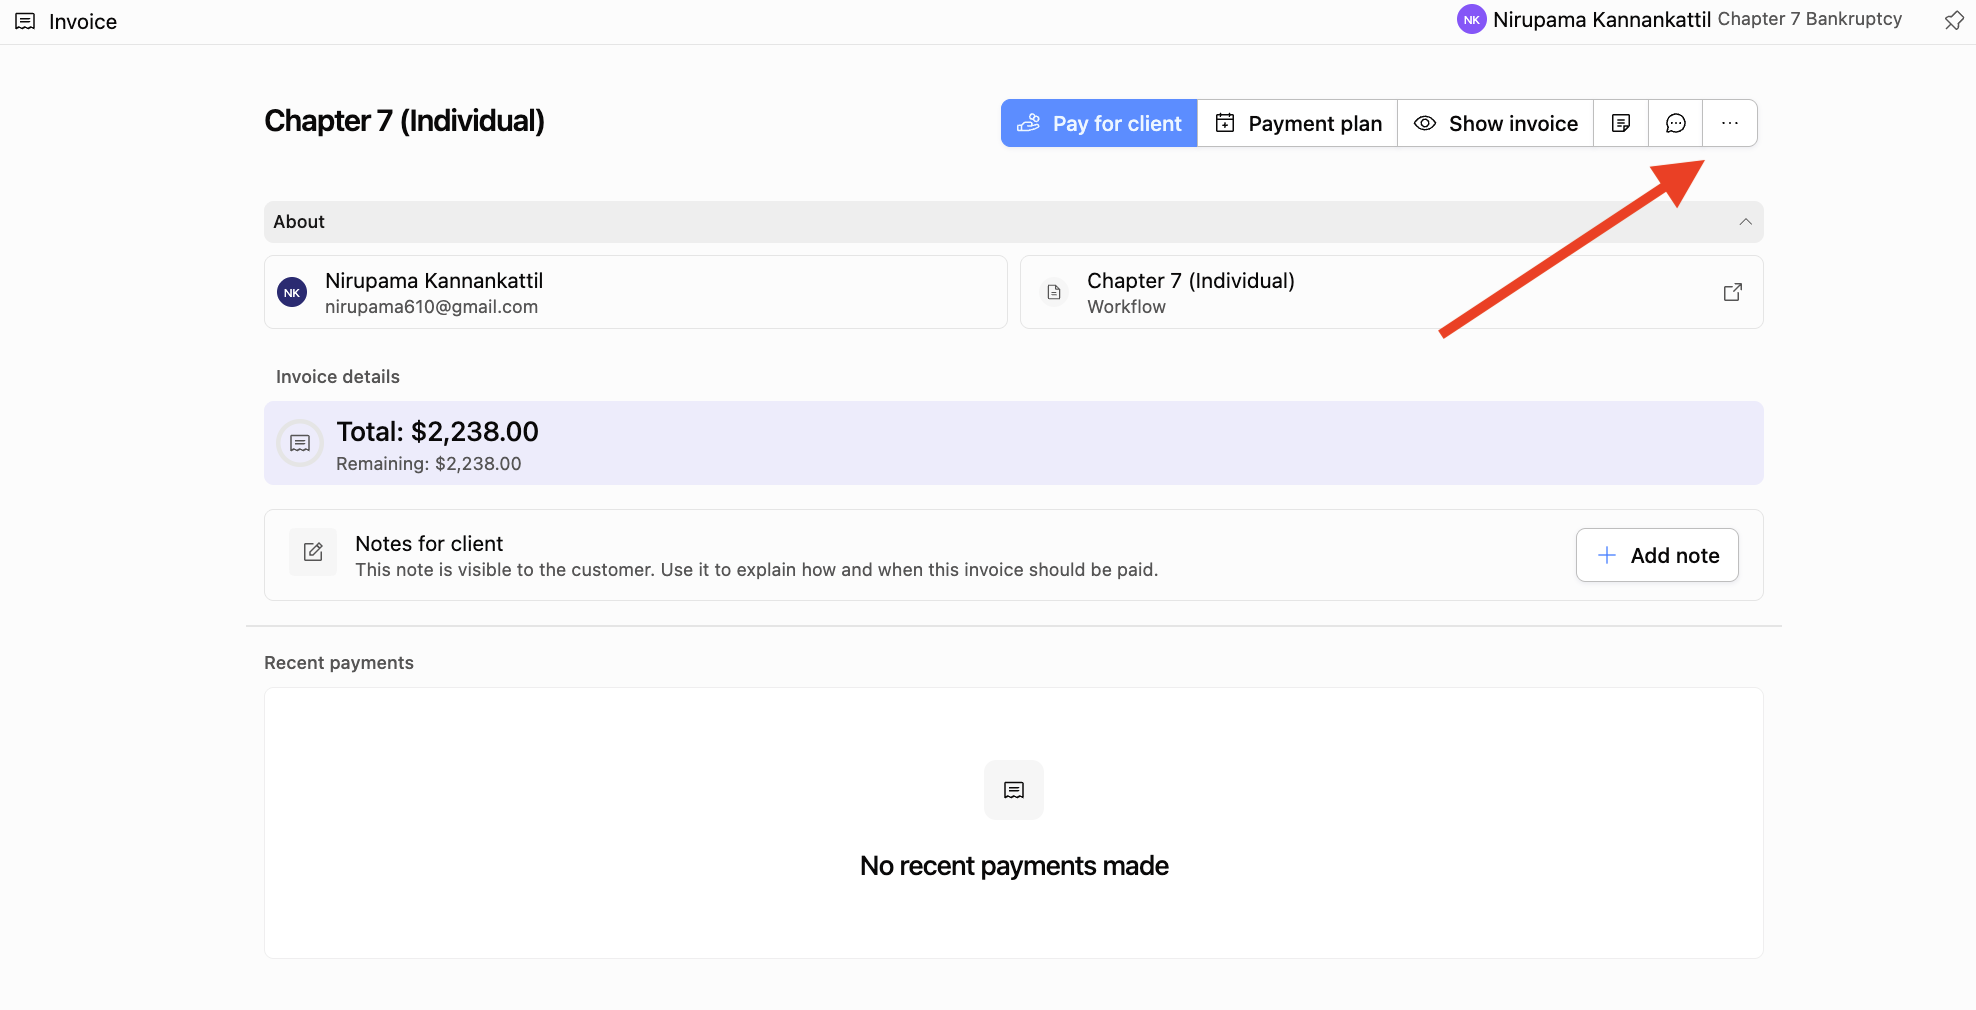Click the No recent payments made message

pos(1014,866)
